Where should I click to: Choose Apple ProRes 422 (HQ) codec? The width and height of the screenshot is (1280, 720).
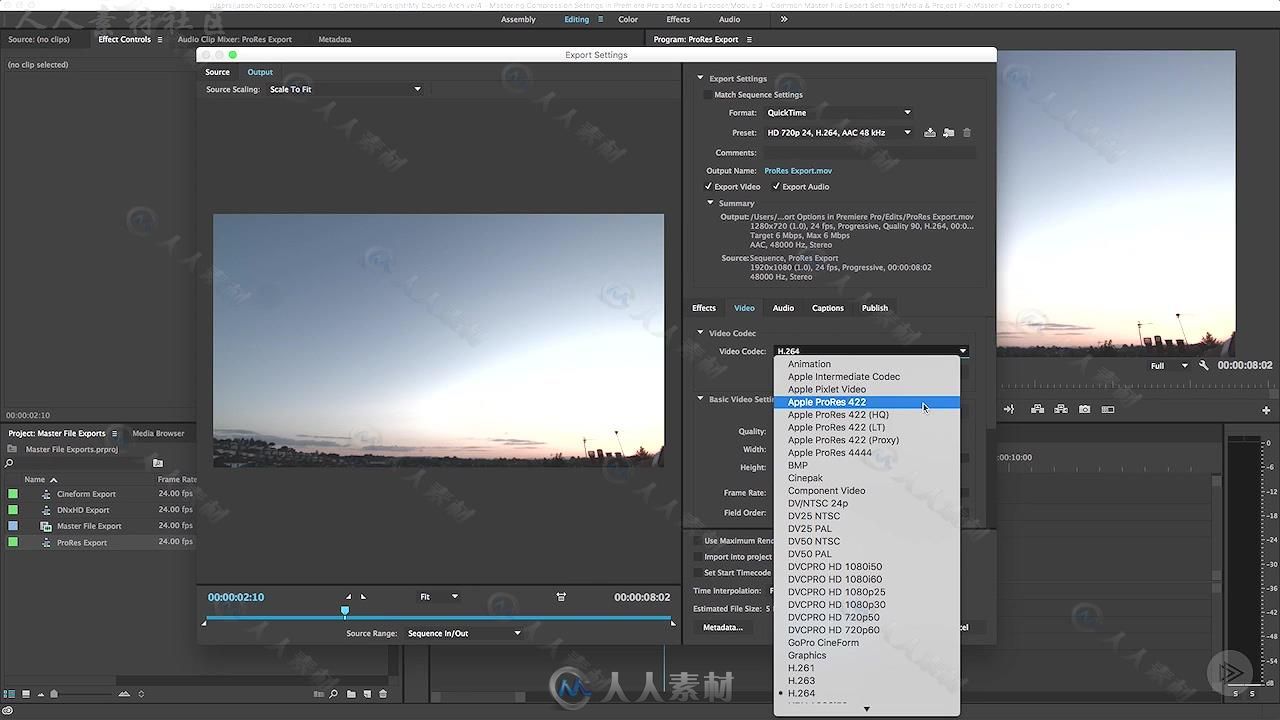point(866,415)
